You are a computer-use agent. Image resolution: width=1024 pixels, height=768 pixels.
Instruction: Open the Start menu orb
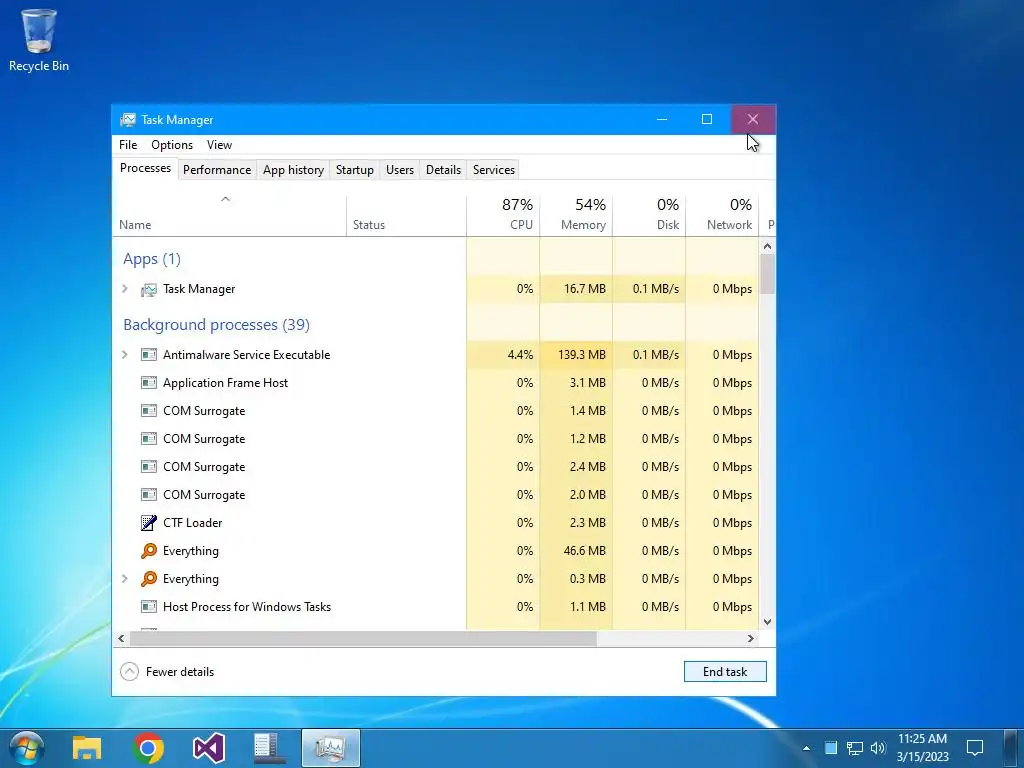(x=27, y=748)
